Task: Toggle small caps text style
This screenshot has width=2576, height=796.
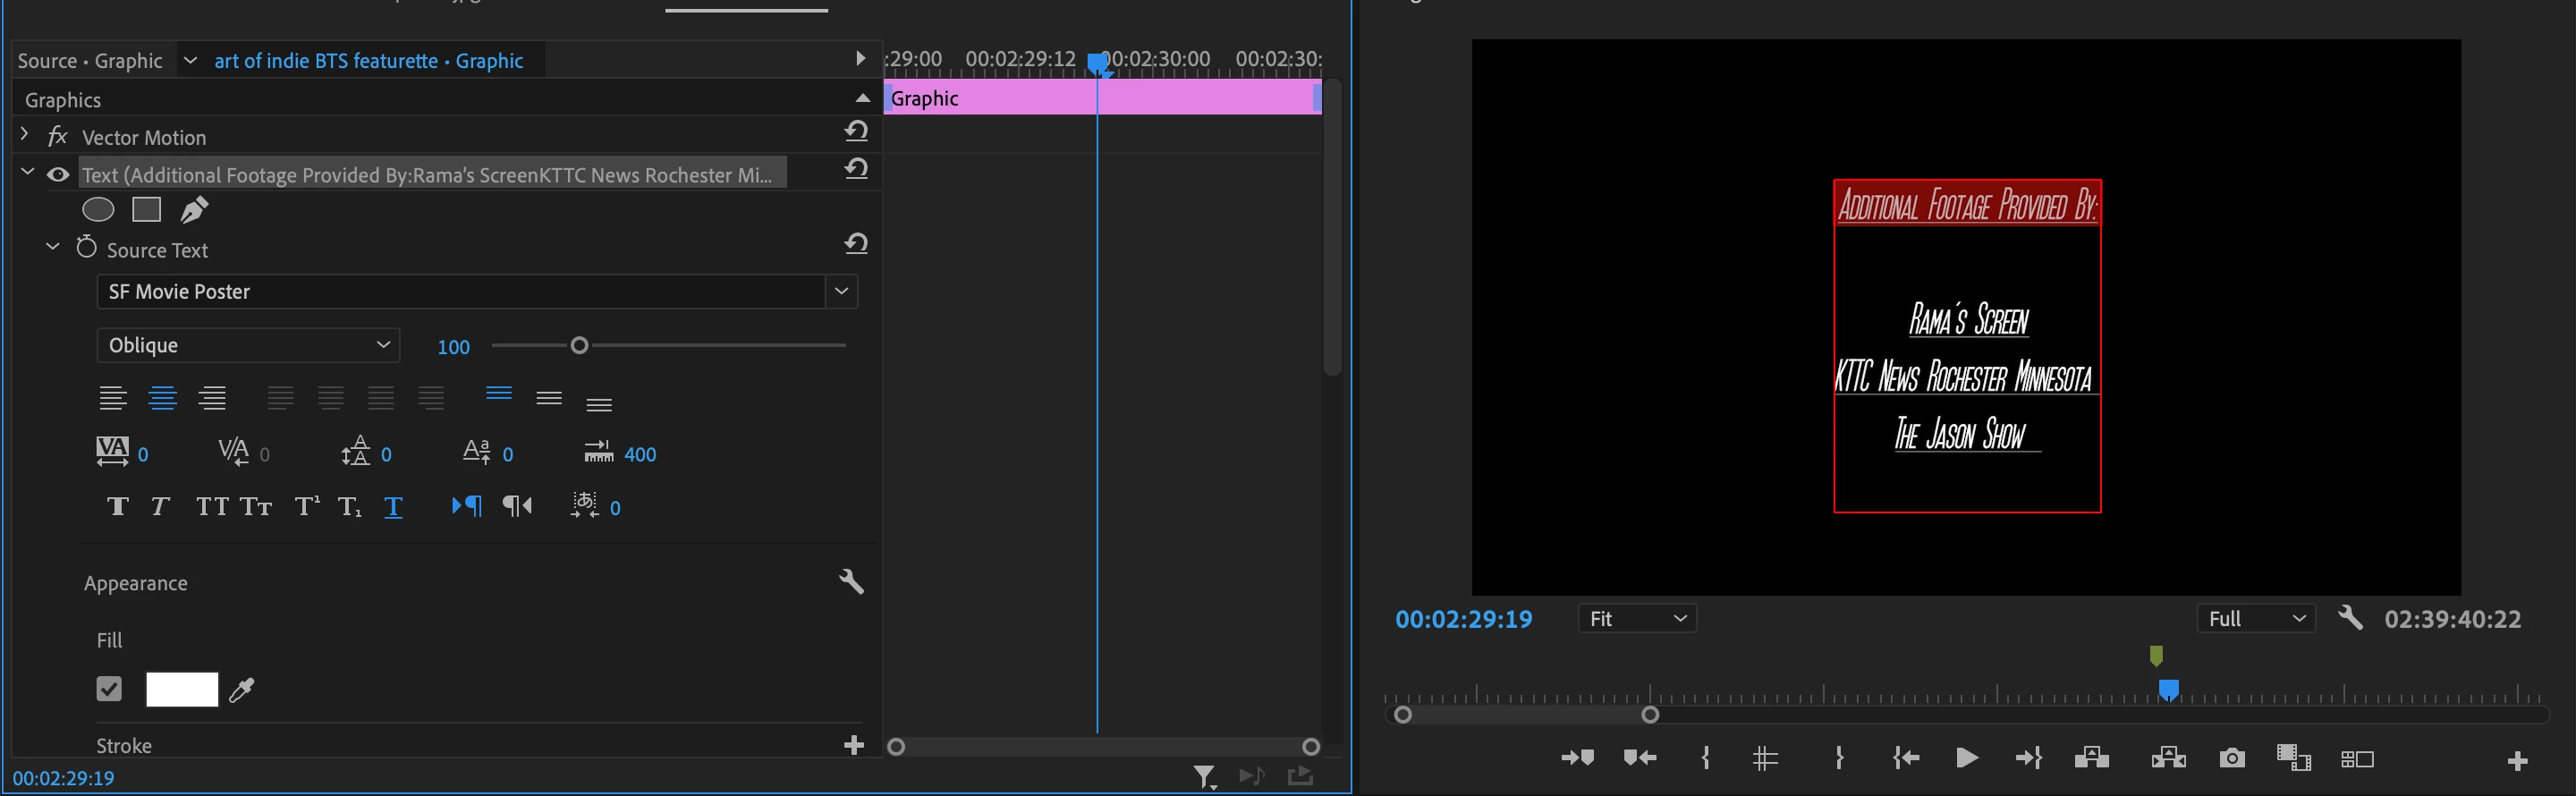Action: pos(256,507)
